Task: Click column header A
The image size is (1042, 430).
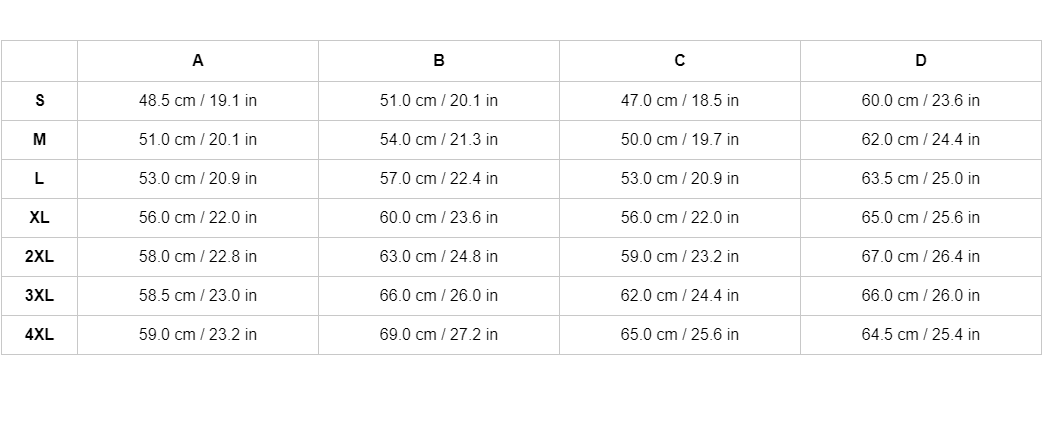Action: [198, 61]
